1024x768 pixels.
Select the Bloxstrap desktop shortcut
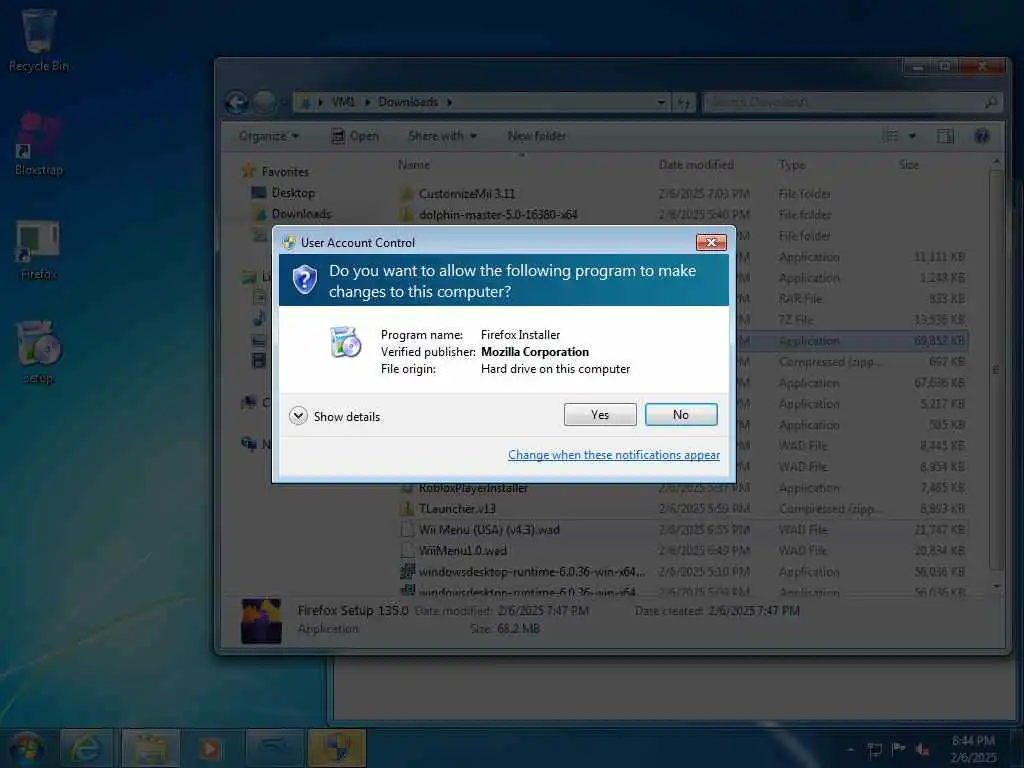tap(39, 144)
